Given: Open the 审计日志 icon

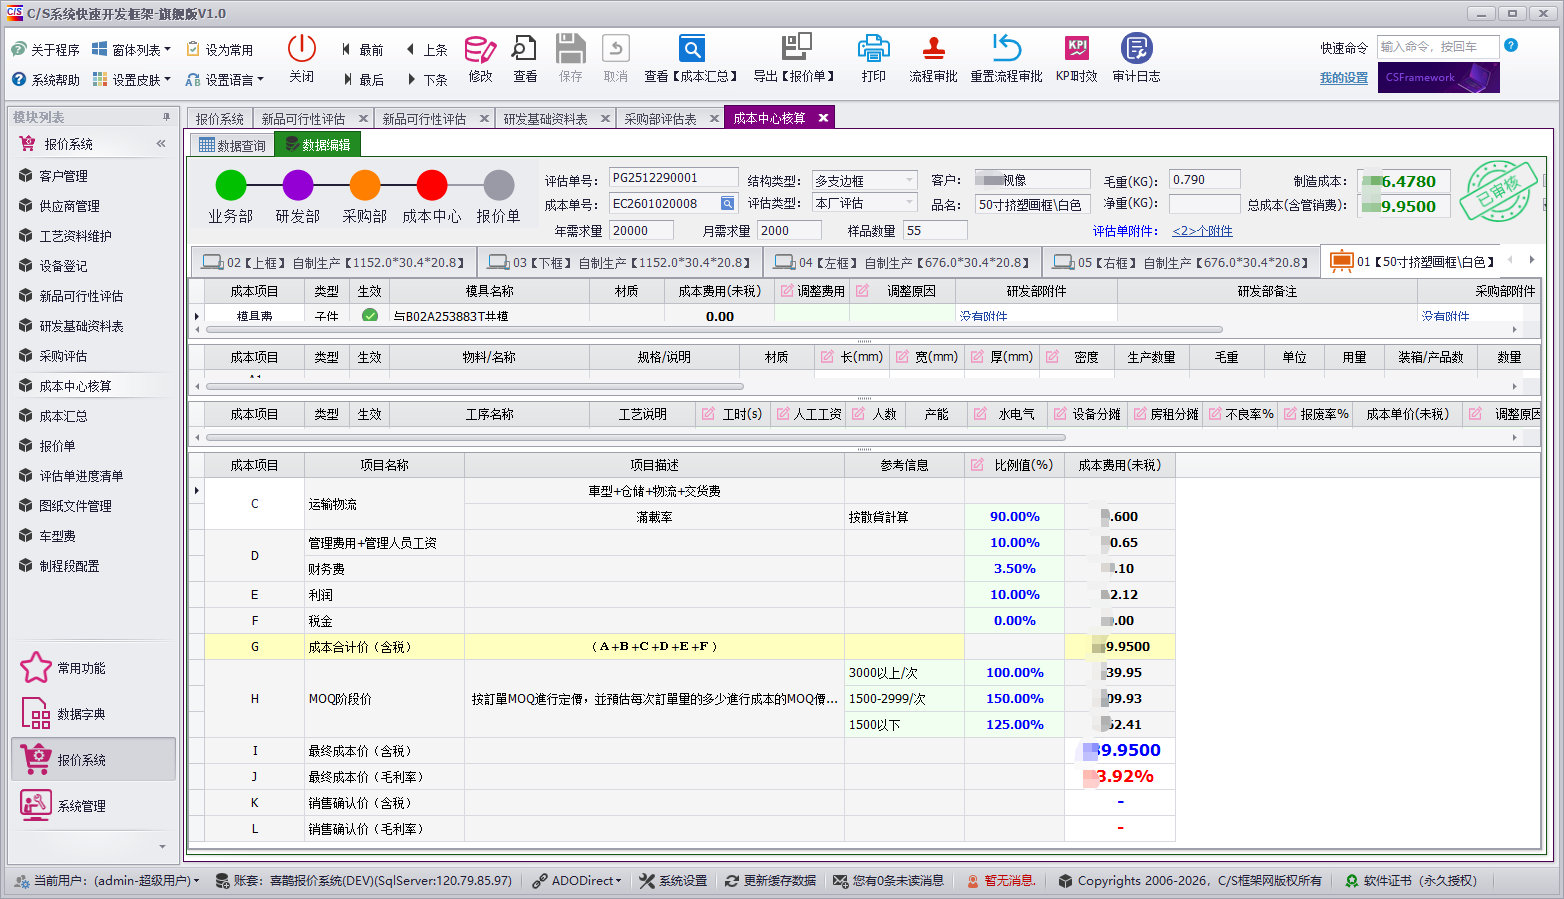Looking at the screenshot, I should pyautogui.click(x=1136, y=48).
